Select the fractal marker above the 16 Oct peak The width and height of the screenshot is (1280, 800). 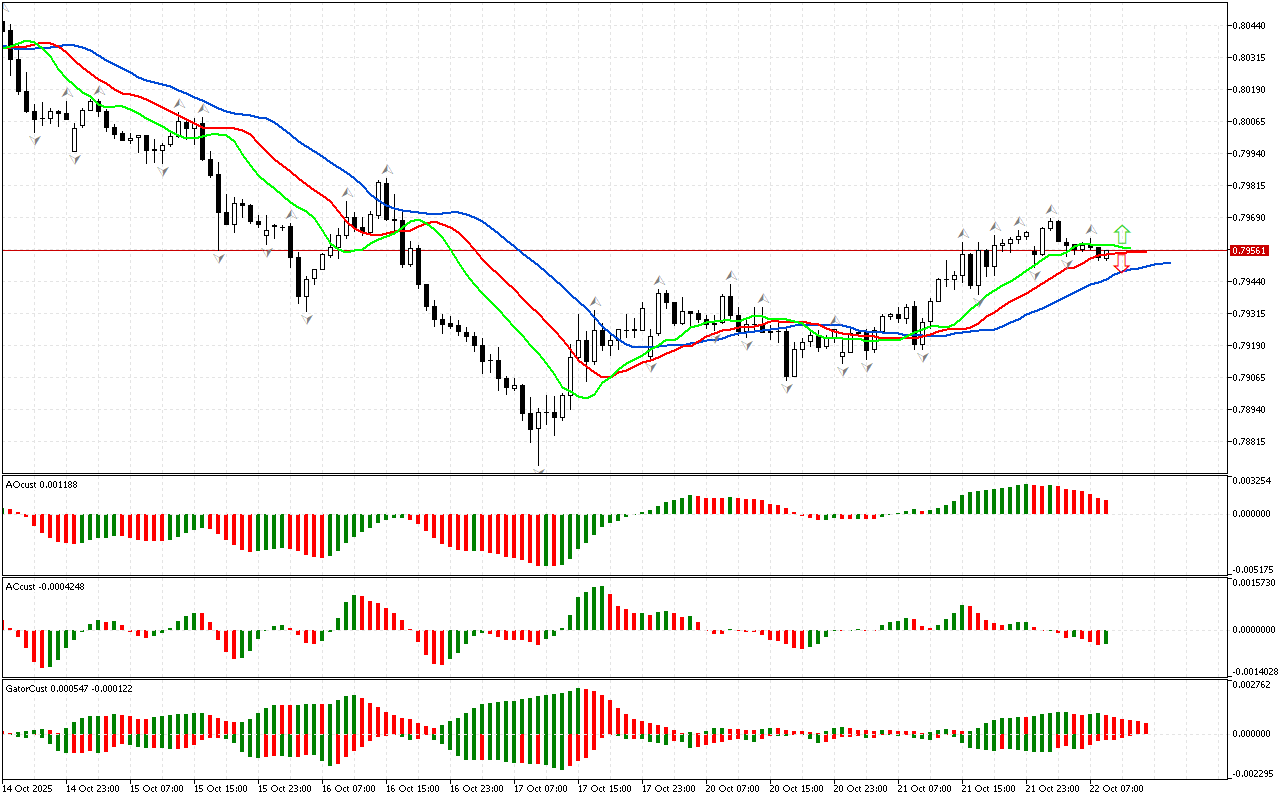pyautogui.click(x=385, y=170)
